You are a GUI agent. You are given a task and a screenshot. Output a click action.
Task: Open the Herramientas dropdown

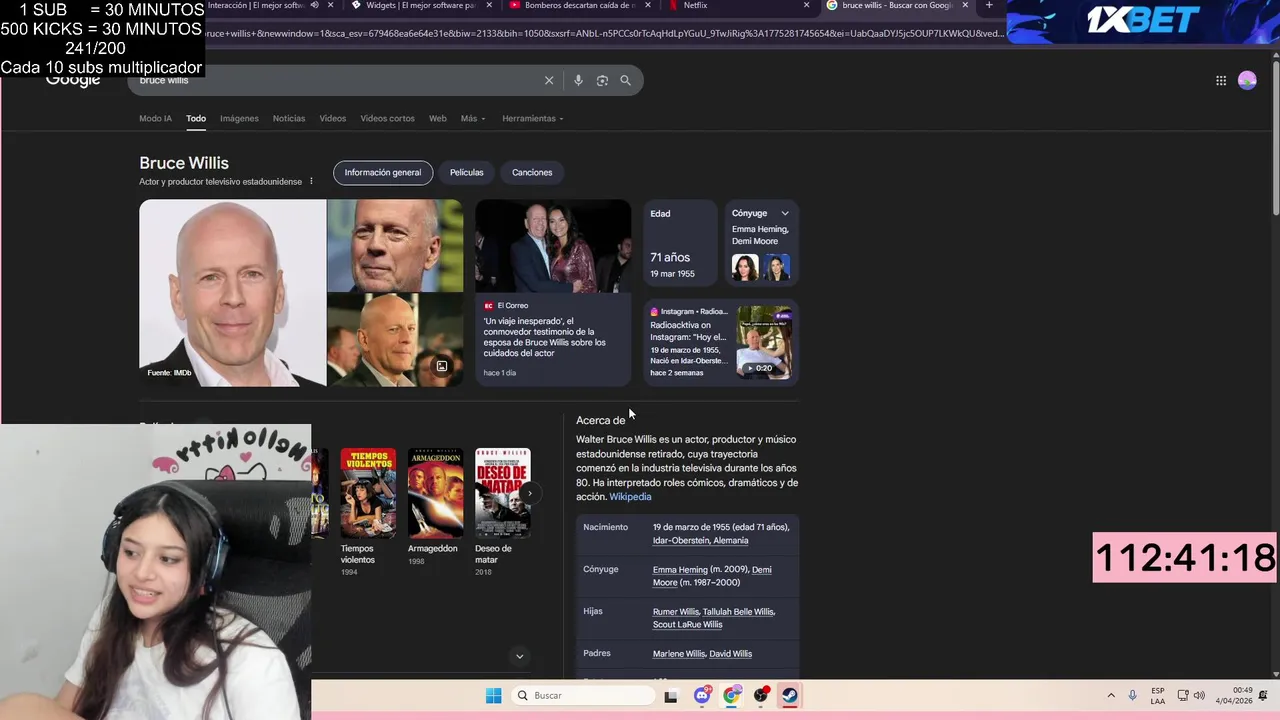click(x=533, y=118)
